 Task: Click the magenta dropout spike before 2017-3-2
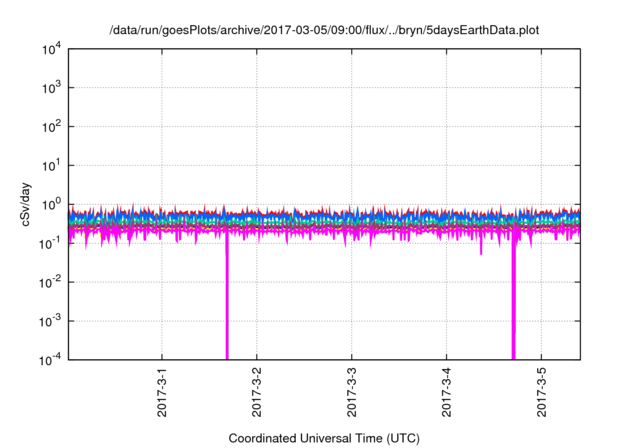coord(227,298)
